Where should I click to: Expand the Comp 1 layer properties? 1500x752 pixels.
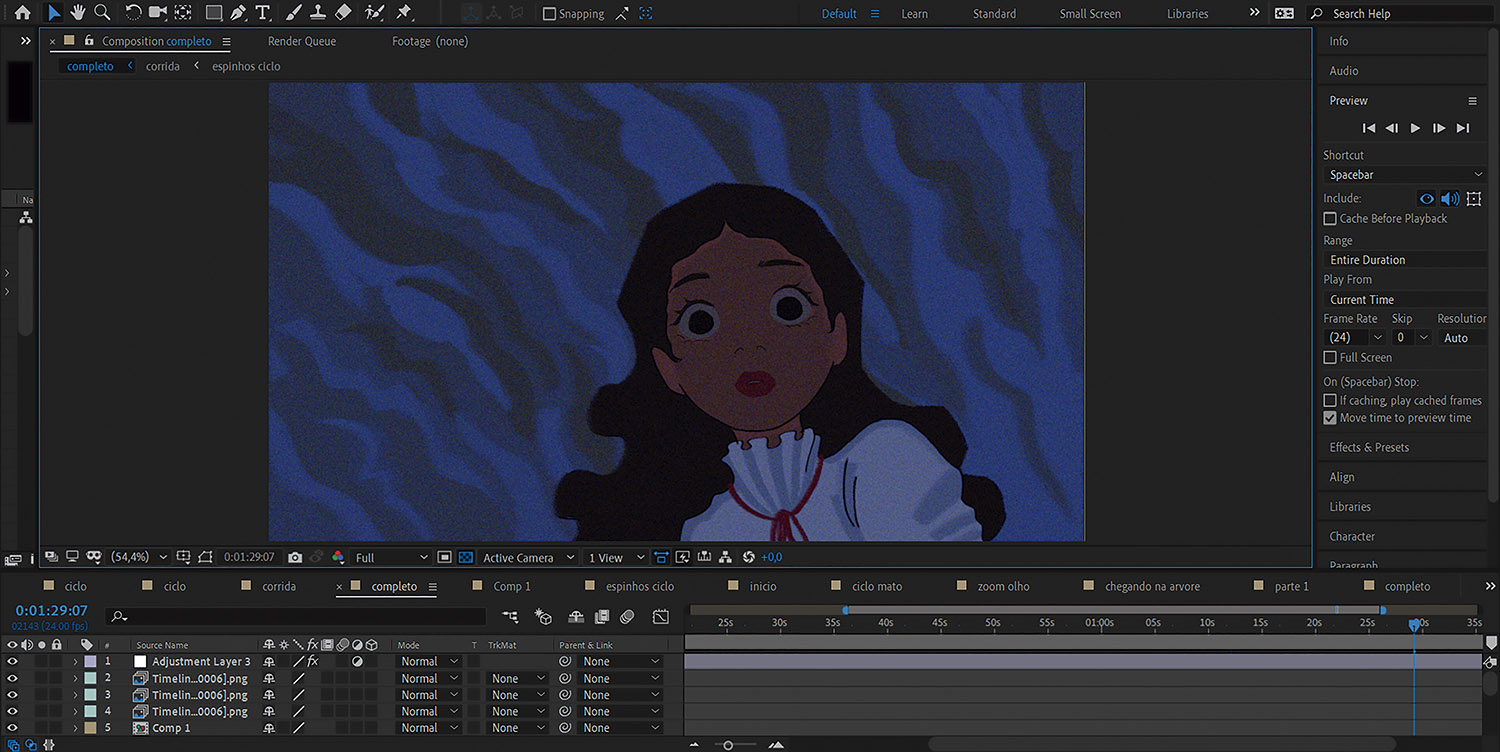75,728
